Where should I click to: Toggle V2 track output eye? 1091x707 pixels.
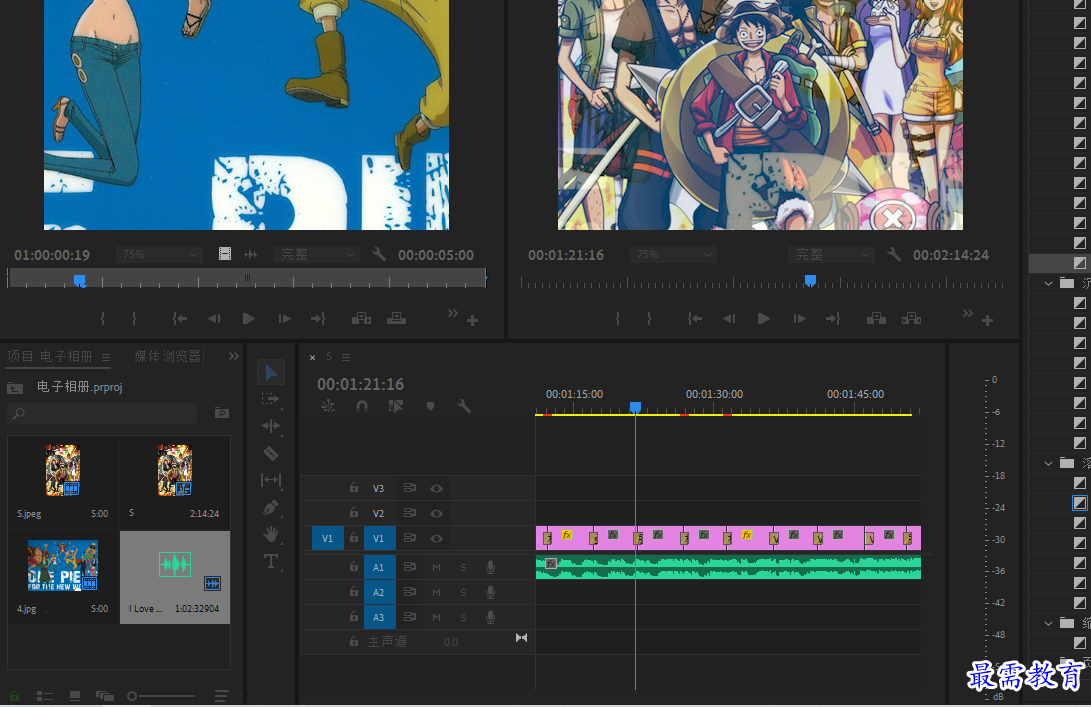pos(436,514)
